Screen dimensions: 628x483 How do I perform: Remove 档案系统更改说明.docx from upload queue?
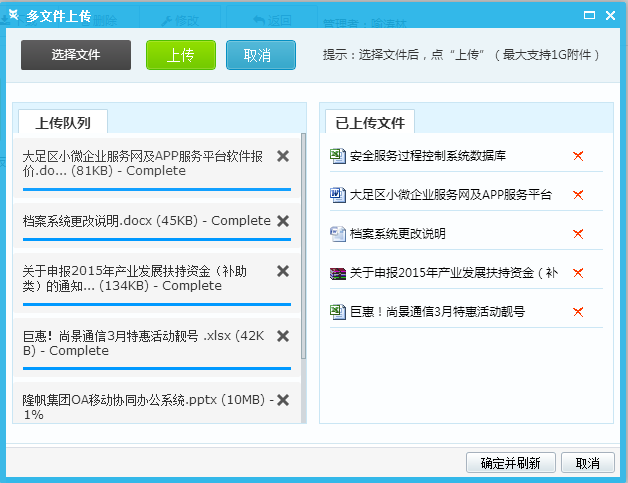tap(283, 220)
